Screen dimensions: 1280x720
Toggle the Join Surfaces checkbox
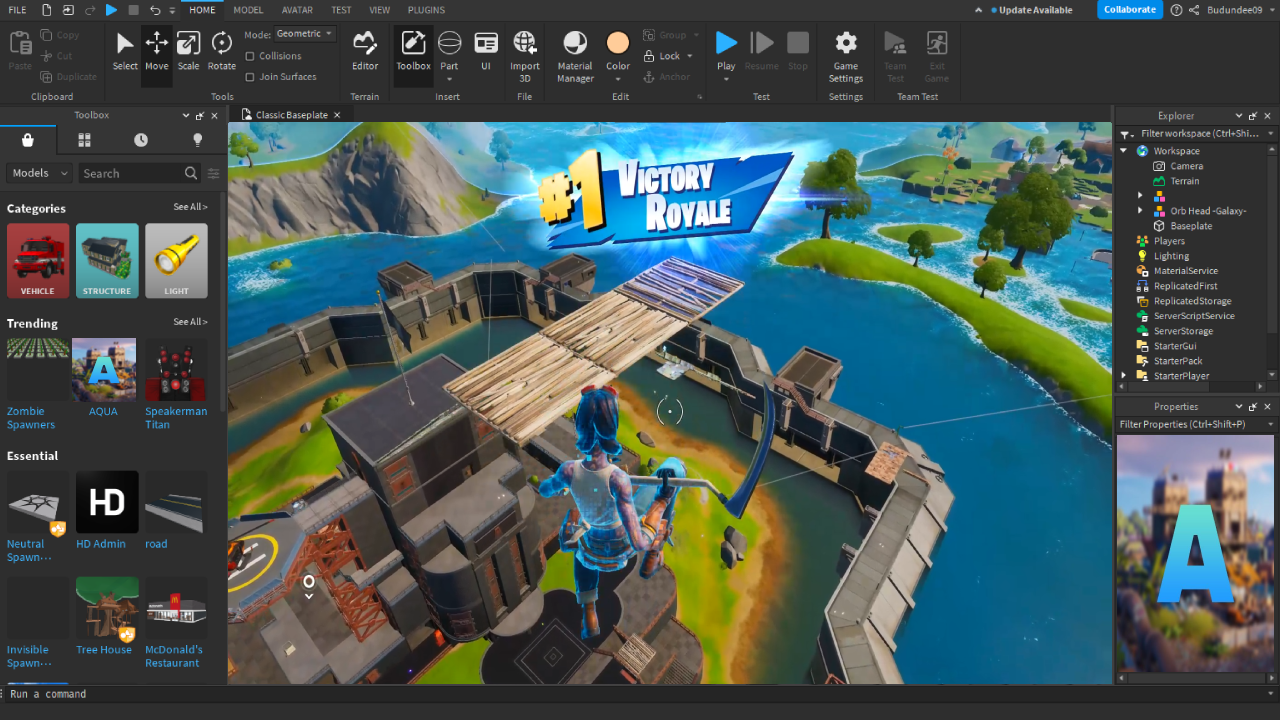click(250, 77)
